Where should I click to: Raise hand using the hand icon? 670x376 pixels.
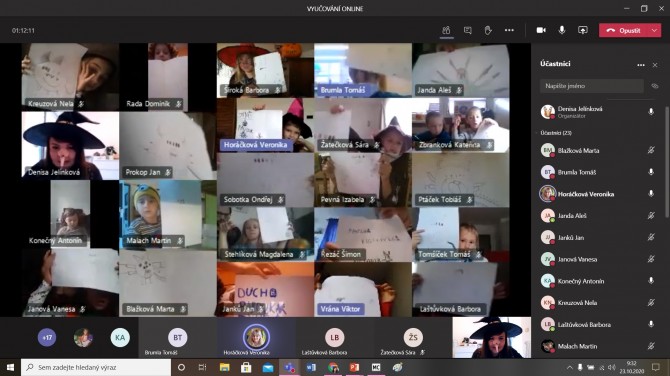(x=488, y=30)
